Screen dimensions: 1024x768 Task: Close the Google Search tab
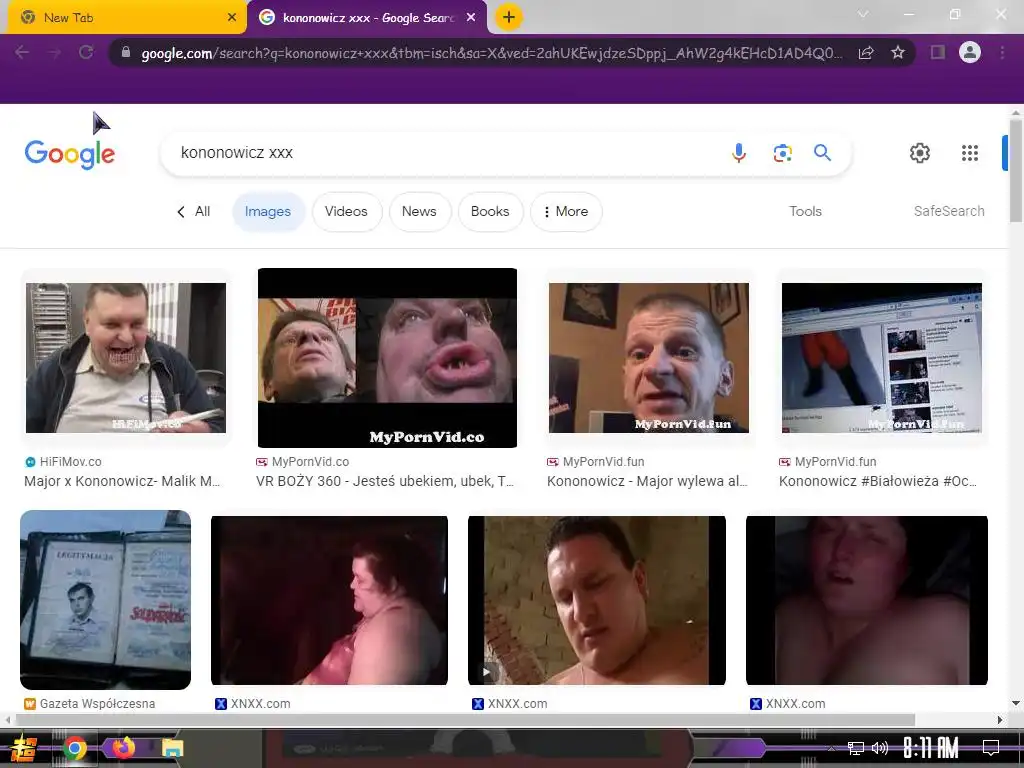471,18
